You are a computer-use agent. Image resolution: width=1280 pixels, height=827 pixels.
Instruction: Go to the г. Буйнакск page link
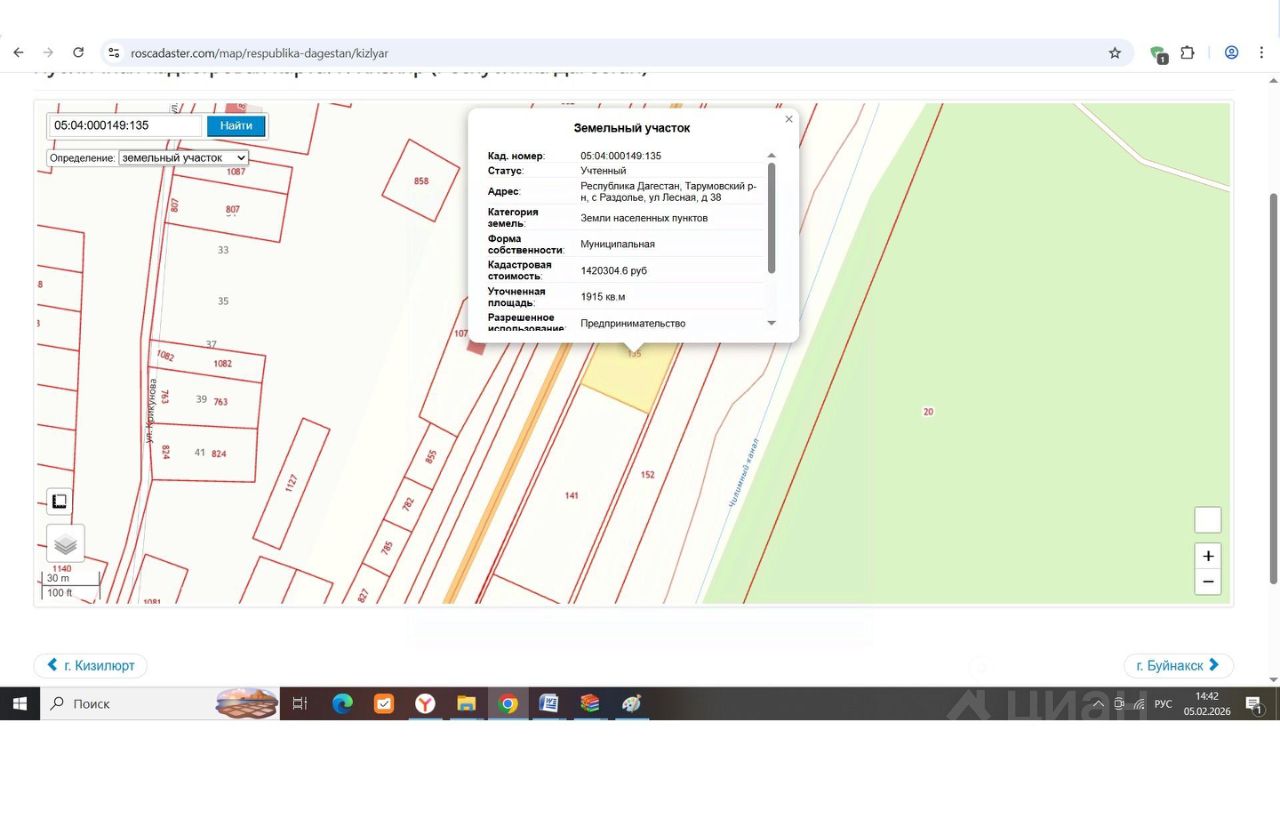click(1178, 665)
